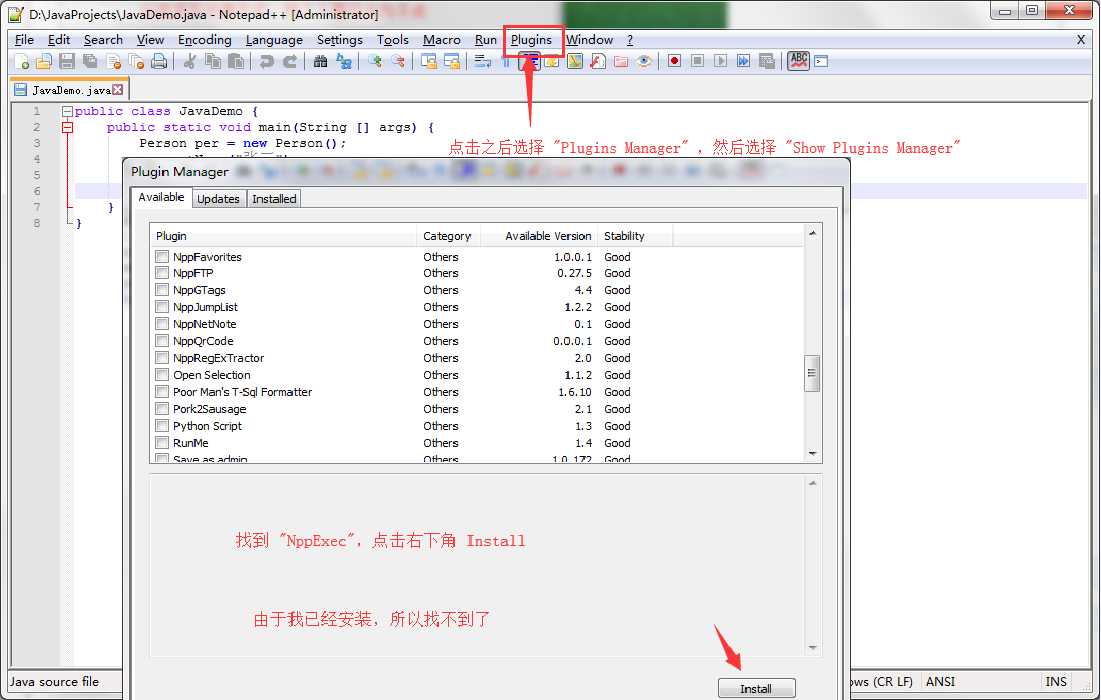This screenshot has width=1101, height=700.
Task: Open Folder as Workspace toolbar icon
Action: 621,62
